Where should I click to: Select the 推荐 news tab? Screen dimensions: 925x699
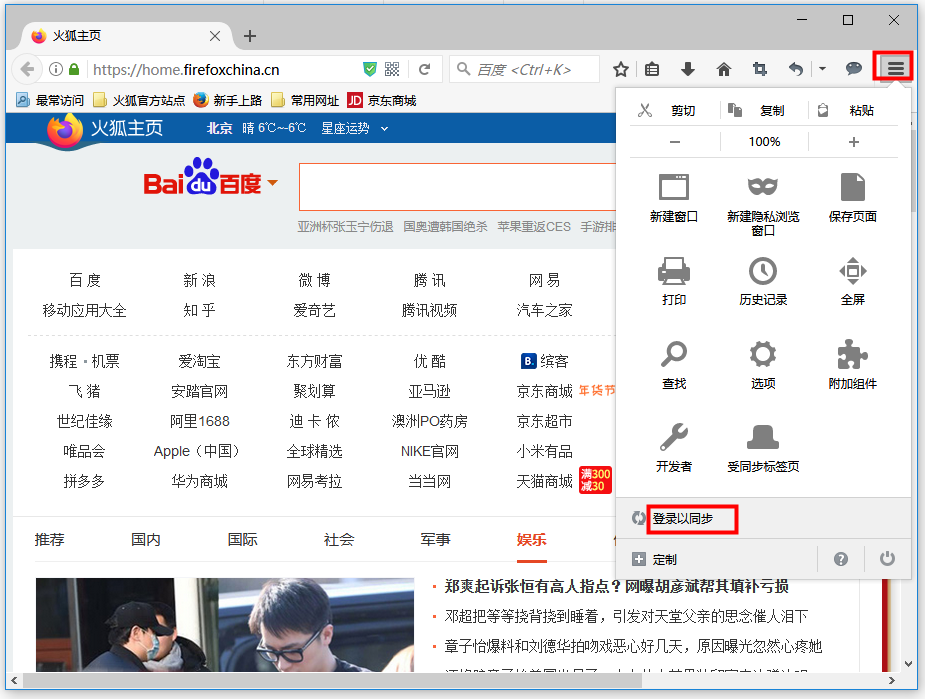pyautogui.click(x=50, y=539)
